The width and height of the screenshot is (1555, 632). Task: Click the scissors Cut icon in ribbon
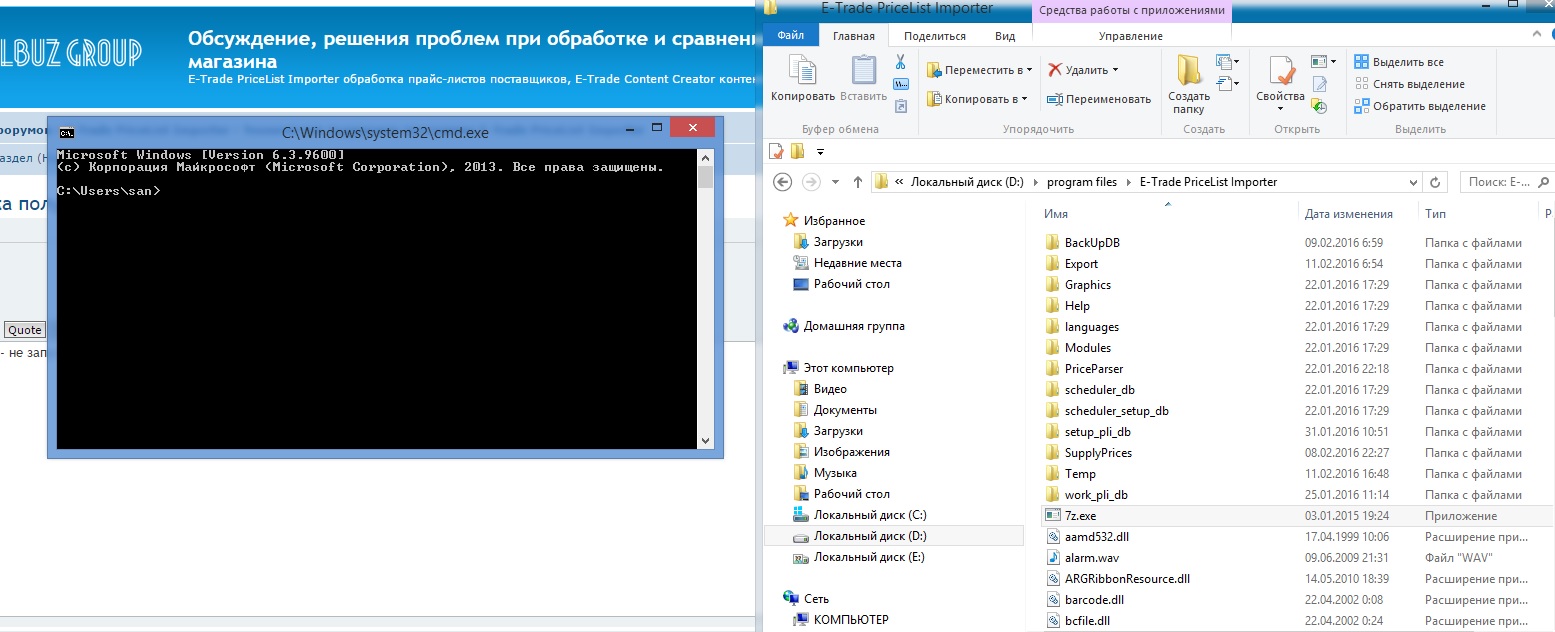[900, 62]
